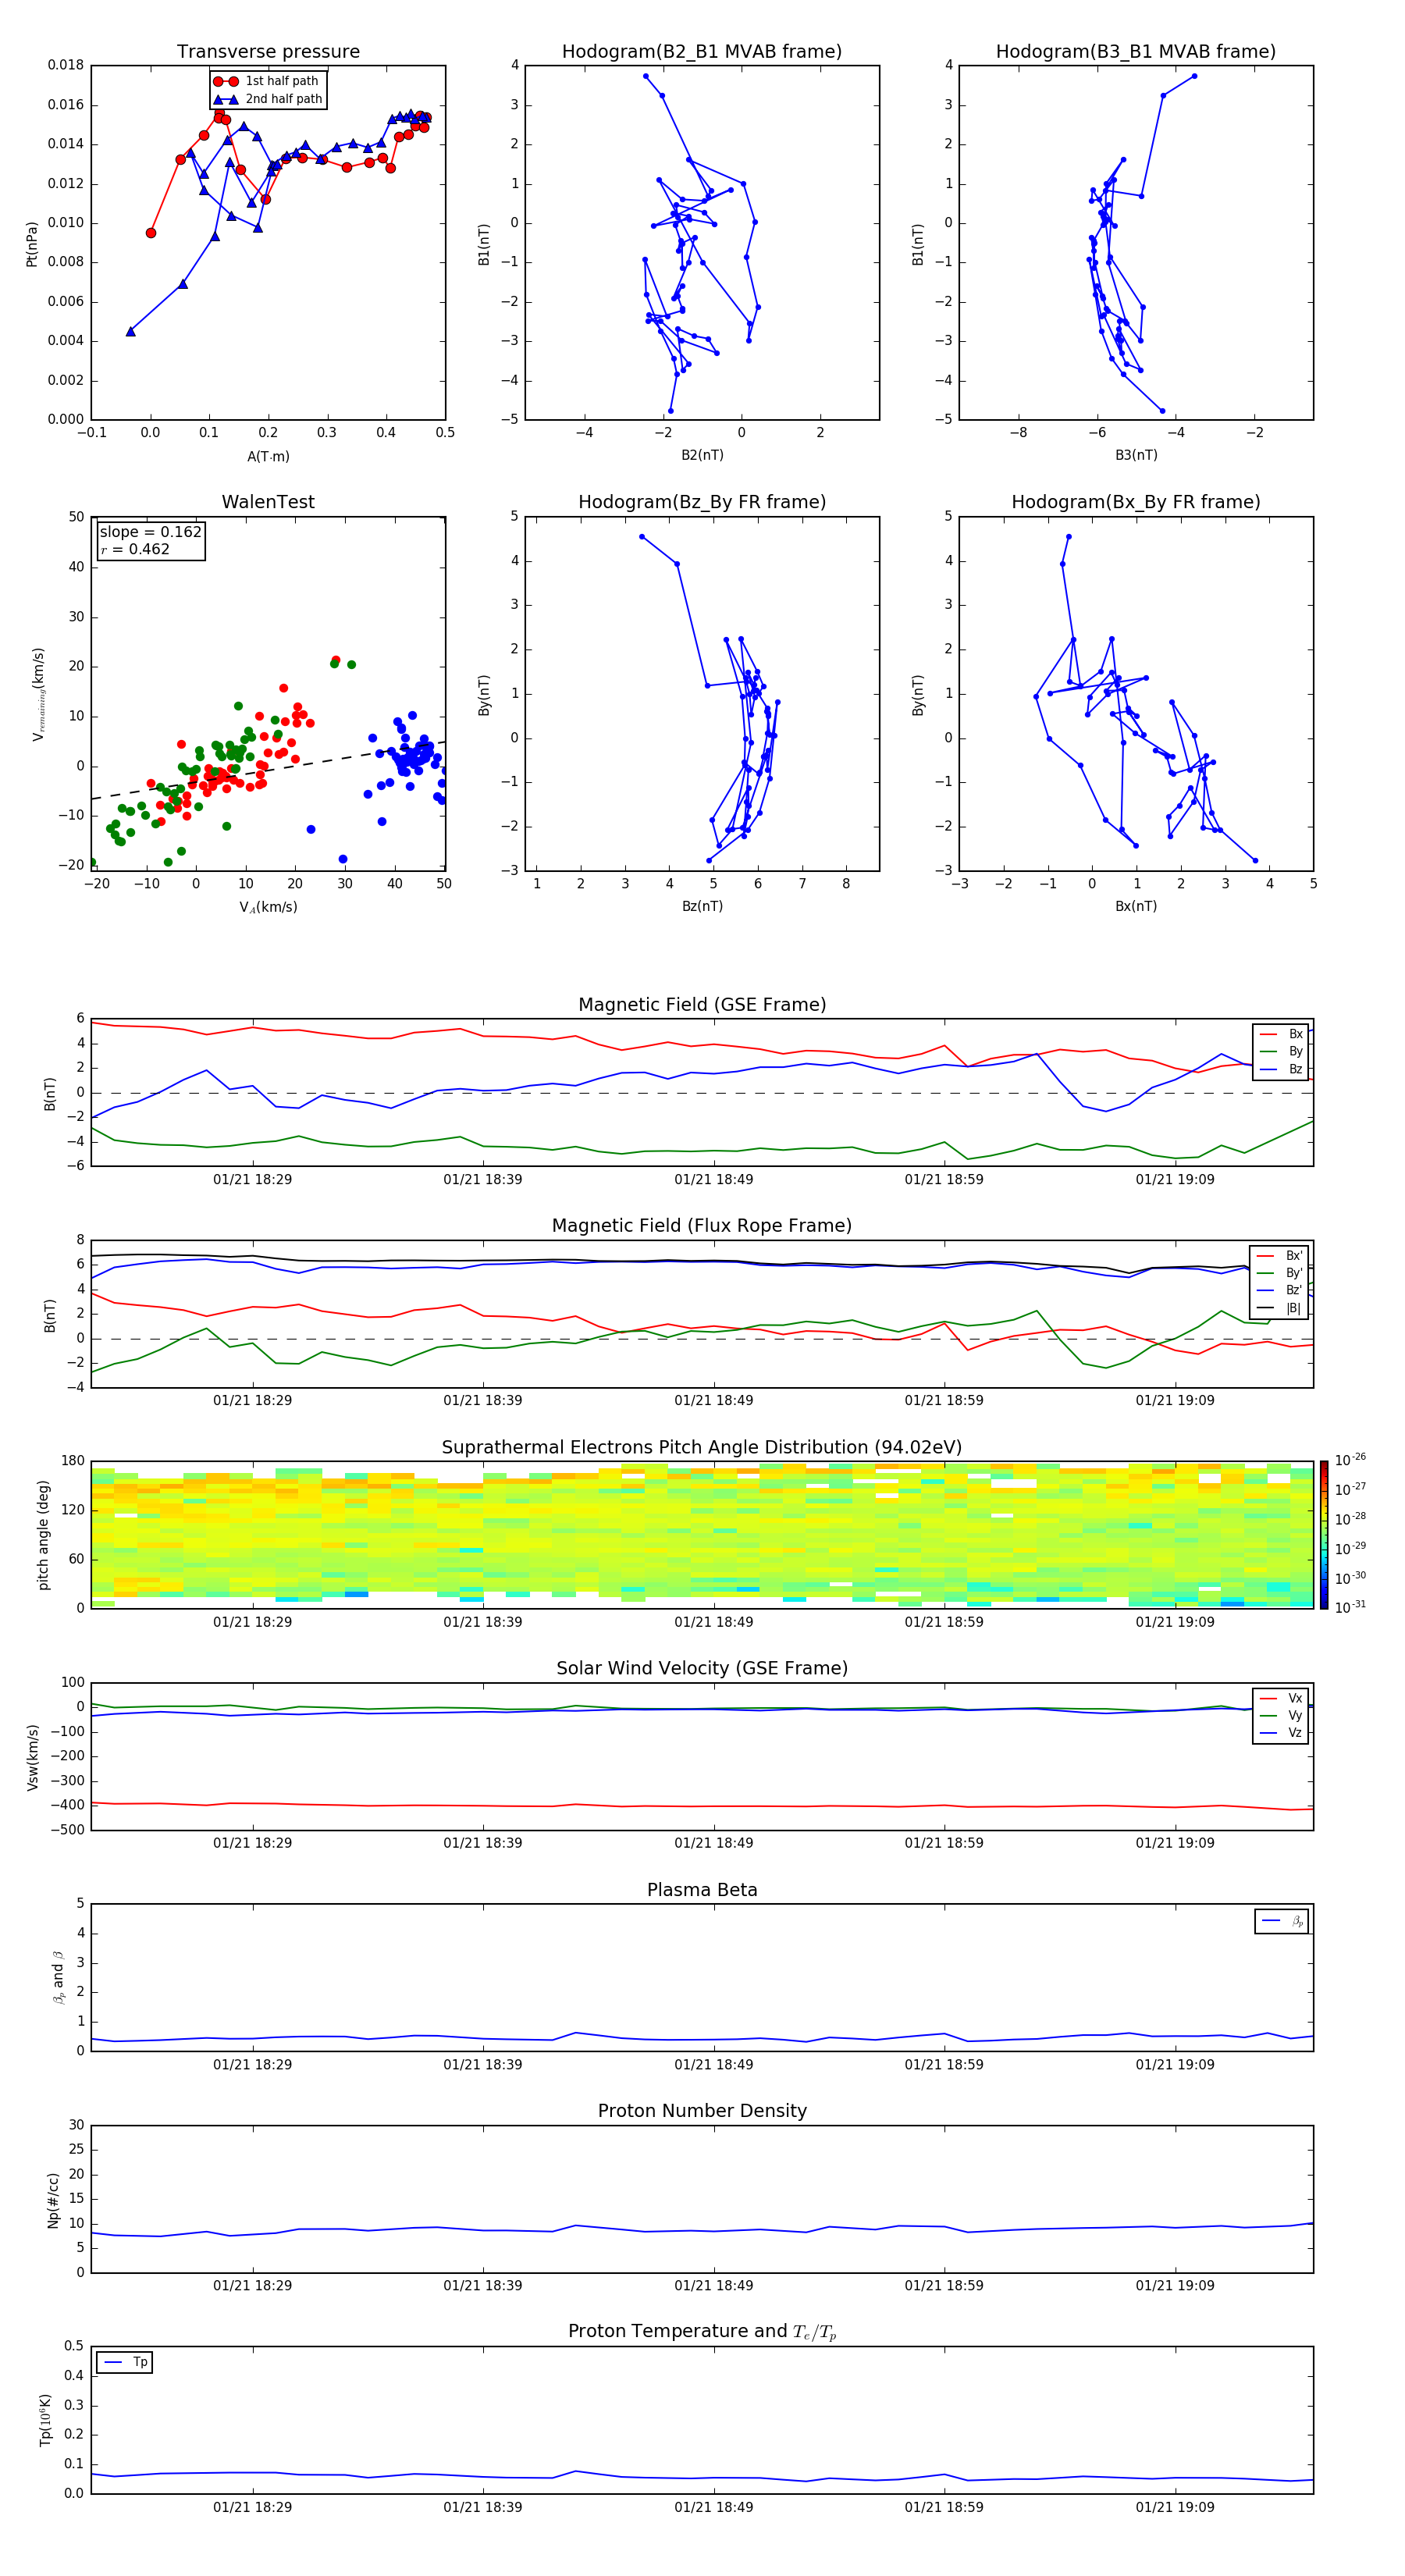
Task: Click the "Proton Temperature and Te/Tp" title
Action: pos(702,2332)
